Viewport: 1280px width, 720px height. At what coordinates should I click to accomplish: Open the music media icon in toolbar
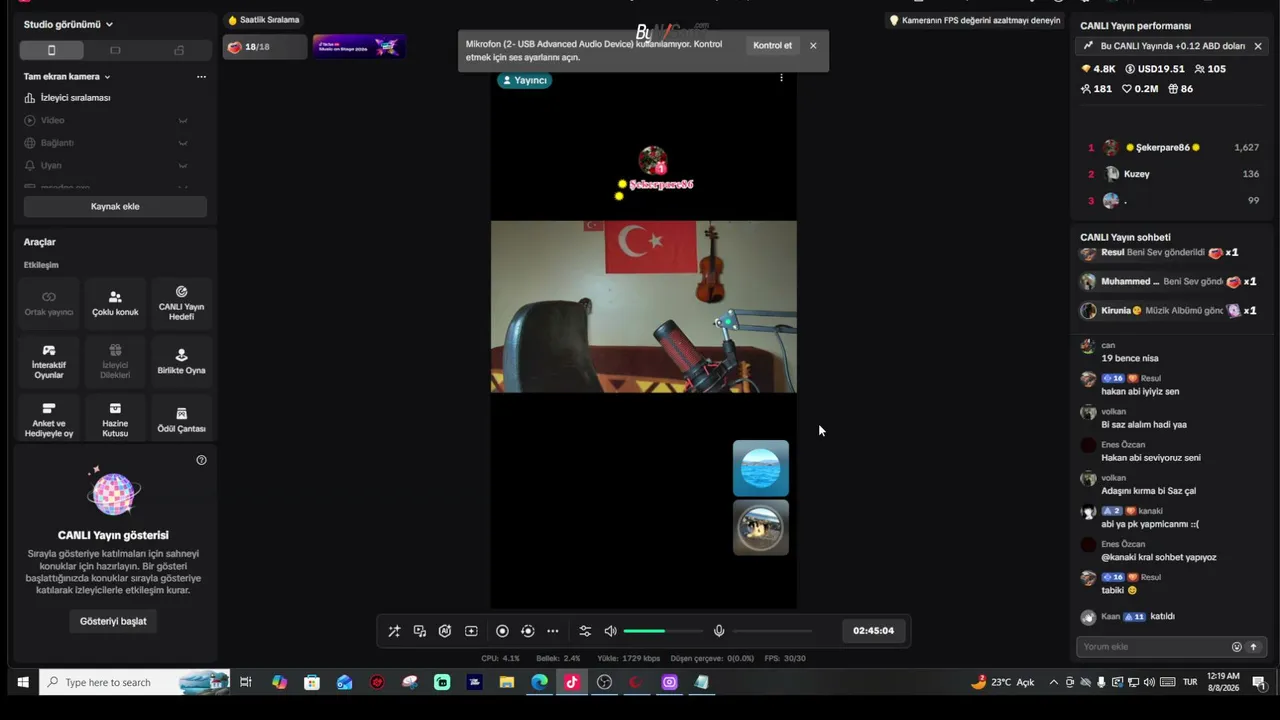click(x=420, y=631)
